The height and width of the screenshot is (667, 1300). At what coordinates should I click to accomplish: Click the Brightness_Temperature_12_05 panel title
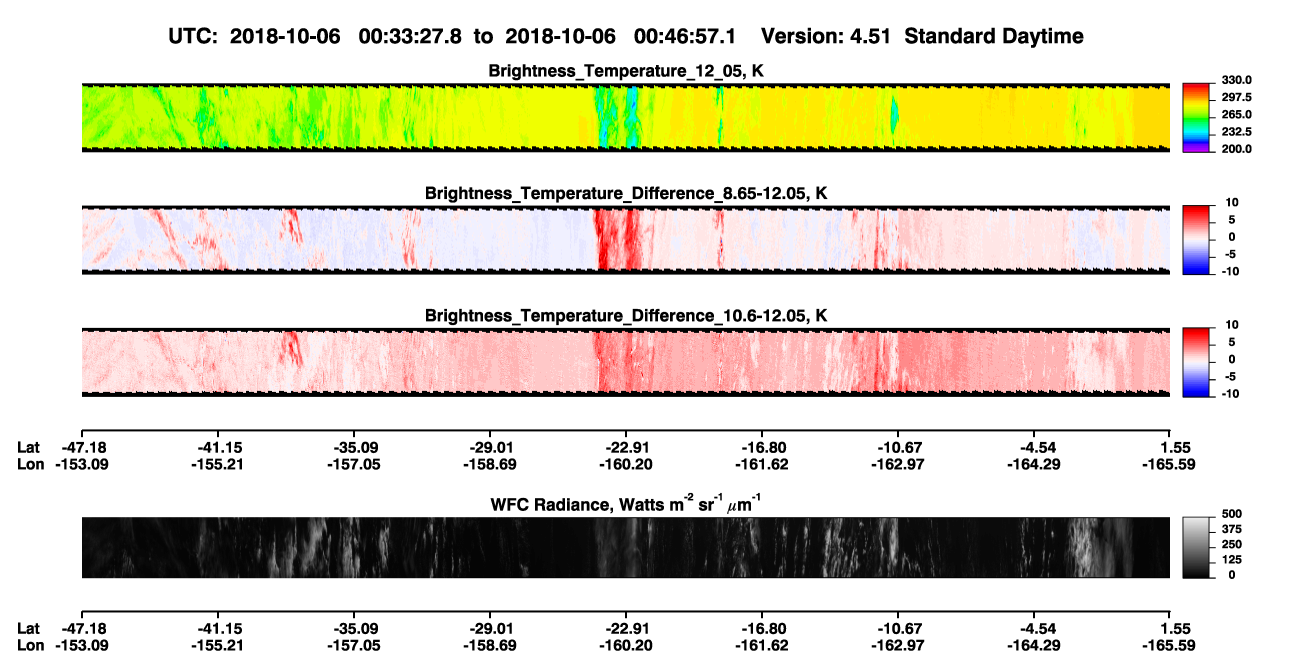(x=626, y=71)
